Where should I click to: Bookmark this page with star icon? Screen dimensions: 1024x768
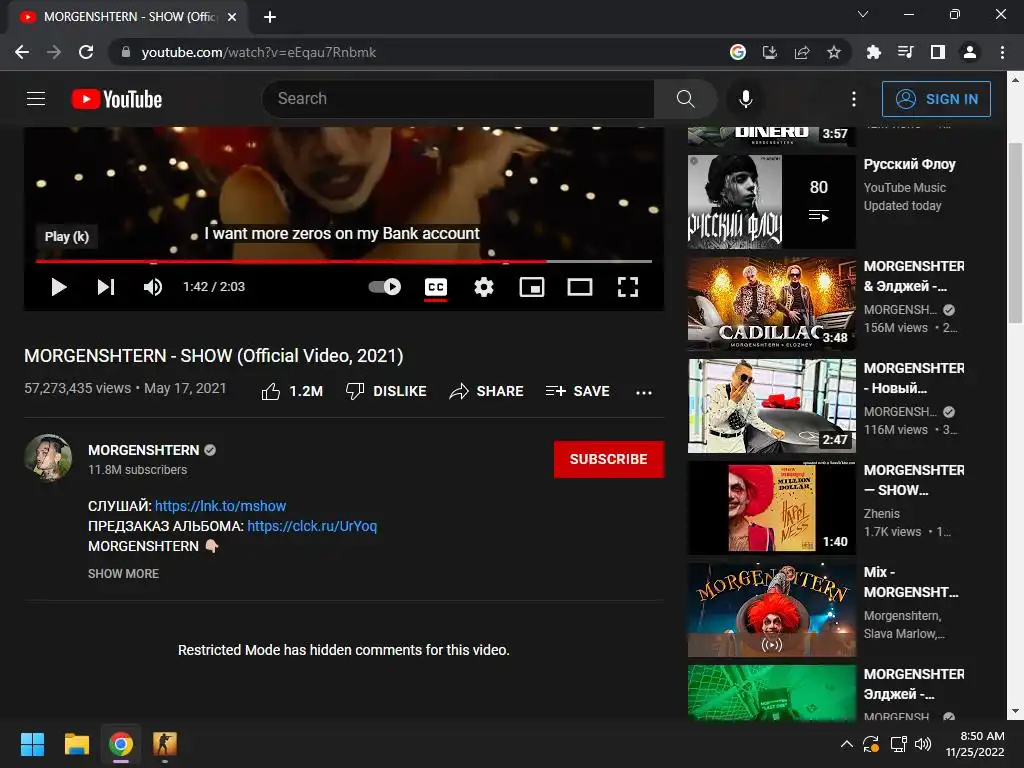834,52
